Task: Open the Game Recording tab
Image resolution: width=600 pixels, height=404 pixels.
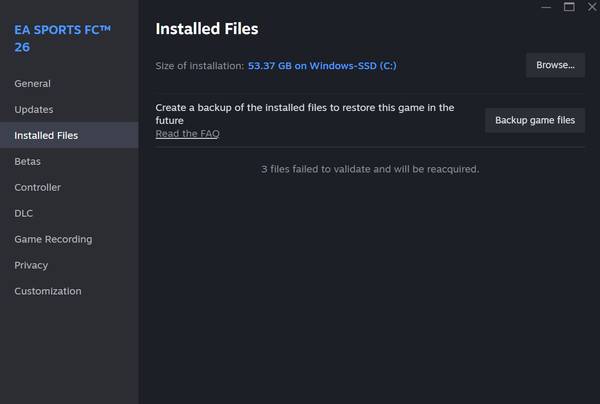Action: coord(53,240)
